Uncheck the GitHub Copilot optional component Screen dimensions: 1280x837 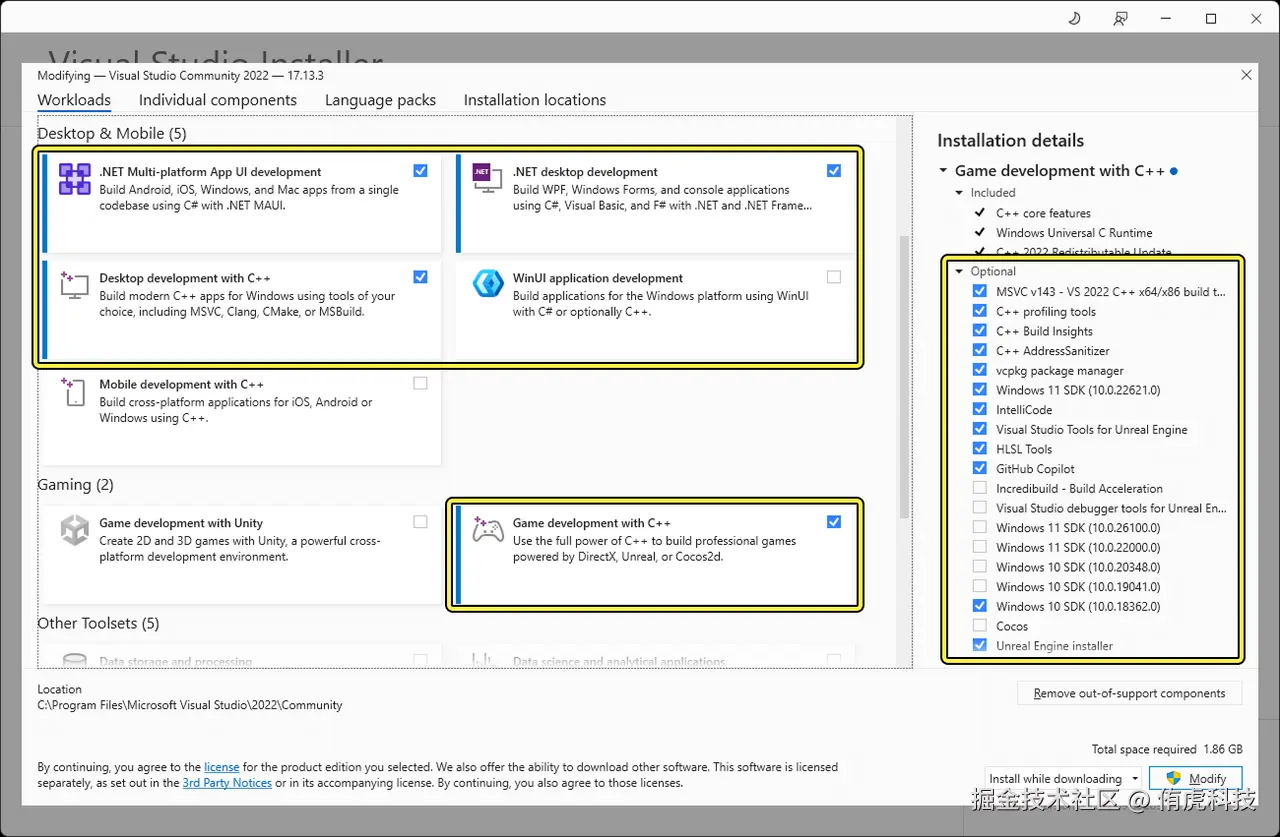pos(979,468)
